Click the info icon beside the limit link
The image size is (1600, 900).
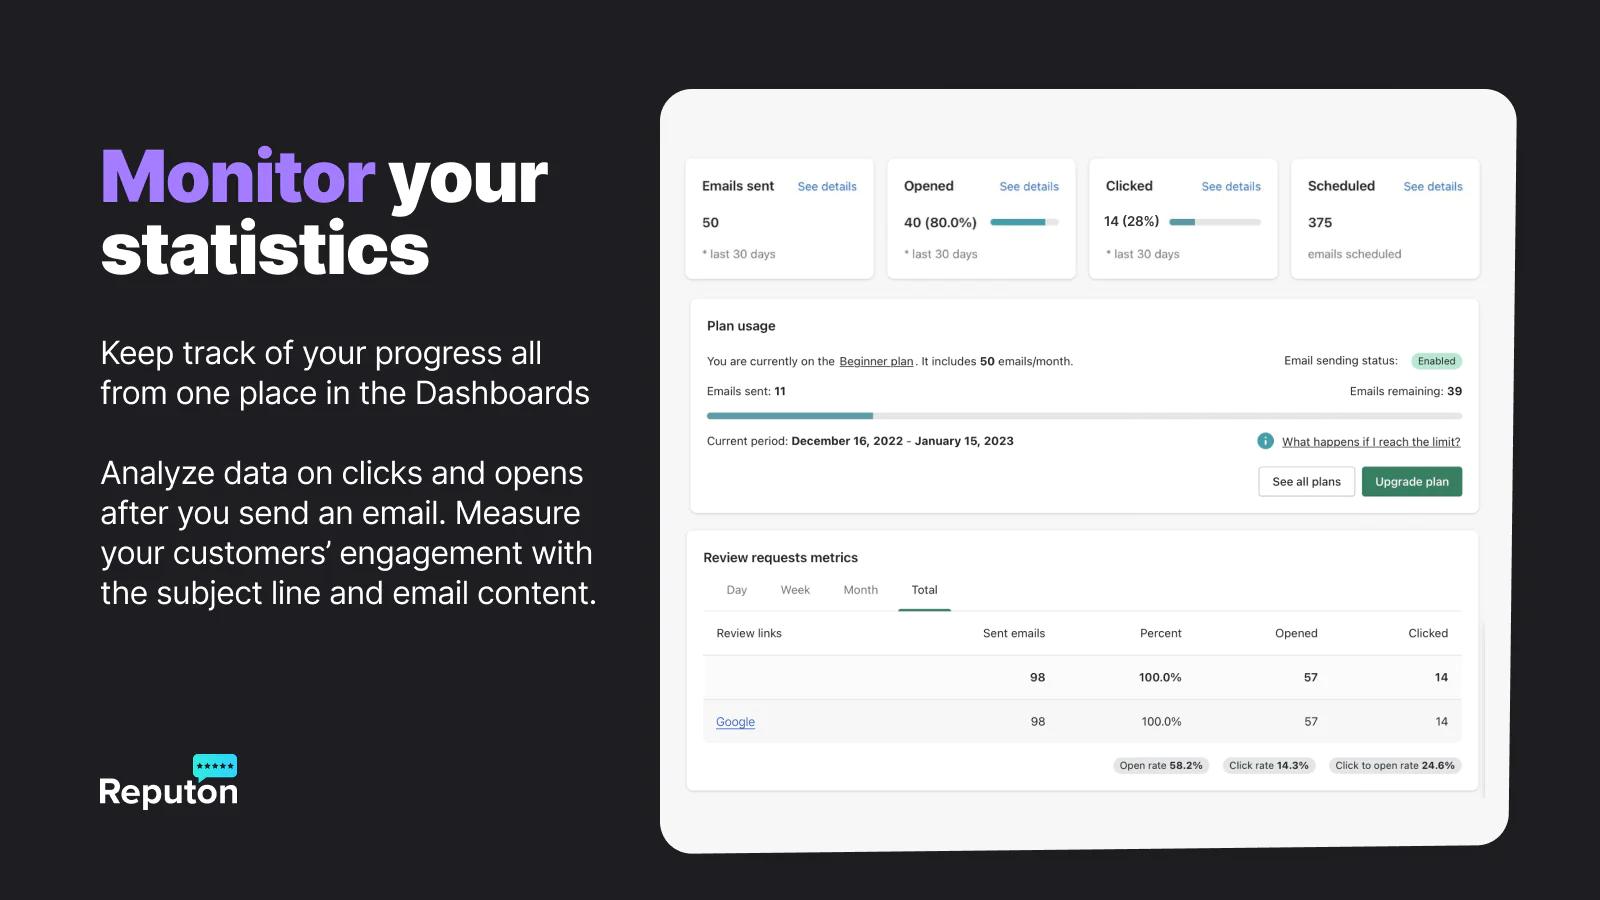coord(1265,441)
